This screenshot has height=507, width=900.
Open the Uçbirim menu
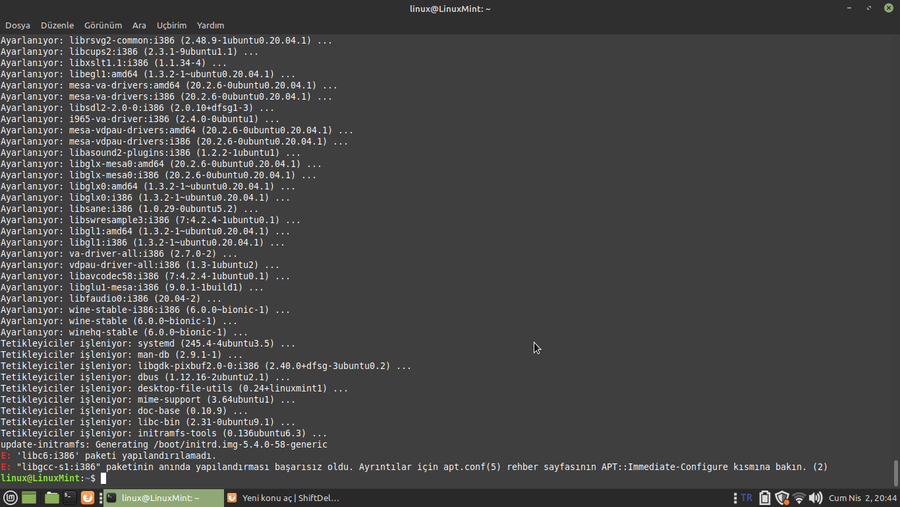coord(172,25)
